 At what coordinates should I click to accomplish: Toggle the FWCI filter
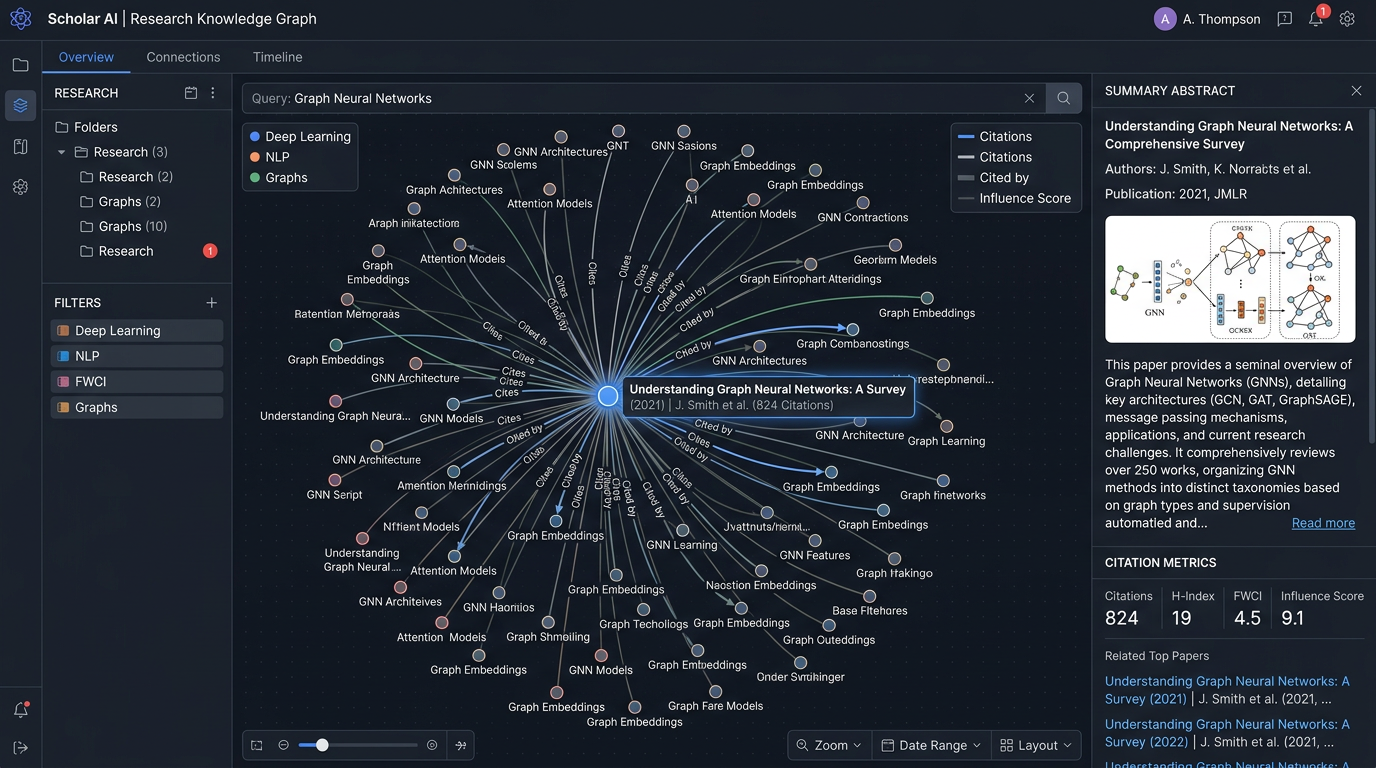point(136,382)
